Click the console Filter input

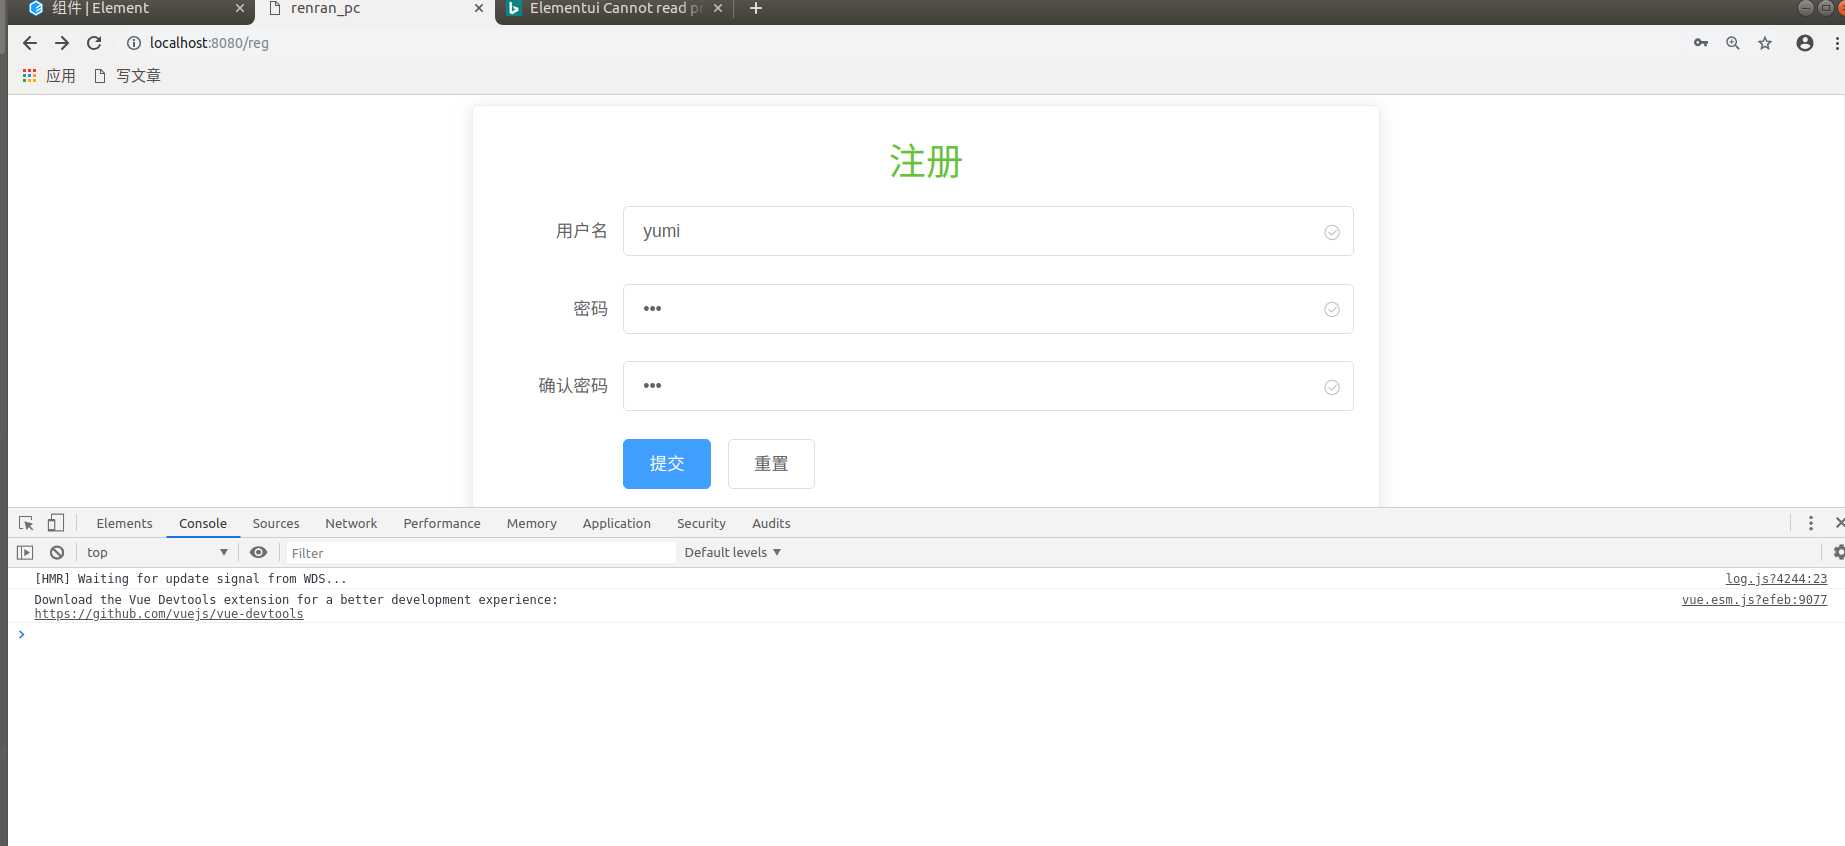(x=480, y=553)
